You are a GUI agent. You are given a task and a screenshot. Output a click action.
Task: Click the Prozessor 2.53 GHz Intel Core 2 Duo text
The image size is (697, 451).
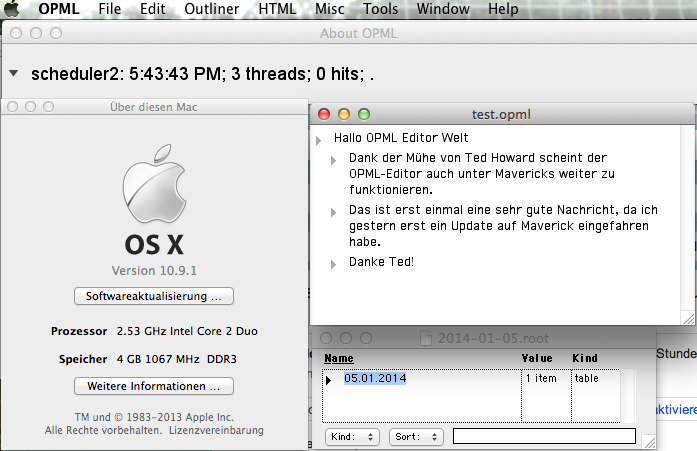(154, 331)
